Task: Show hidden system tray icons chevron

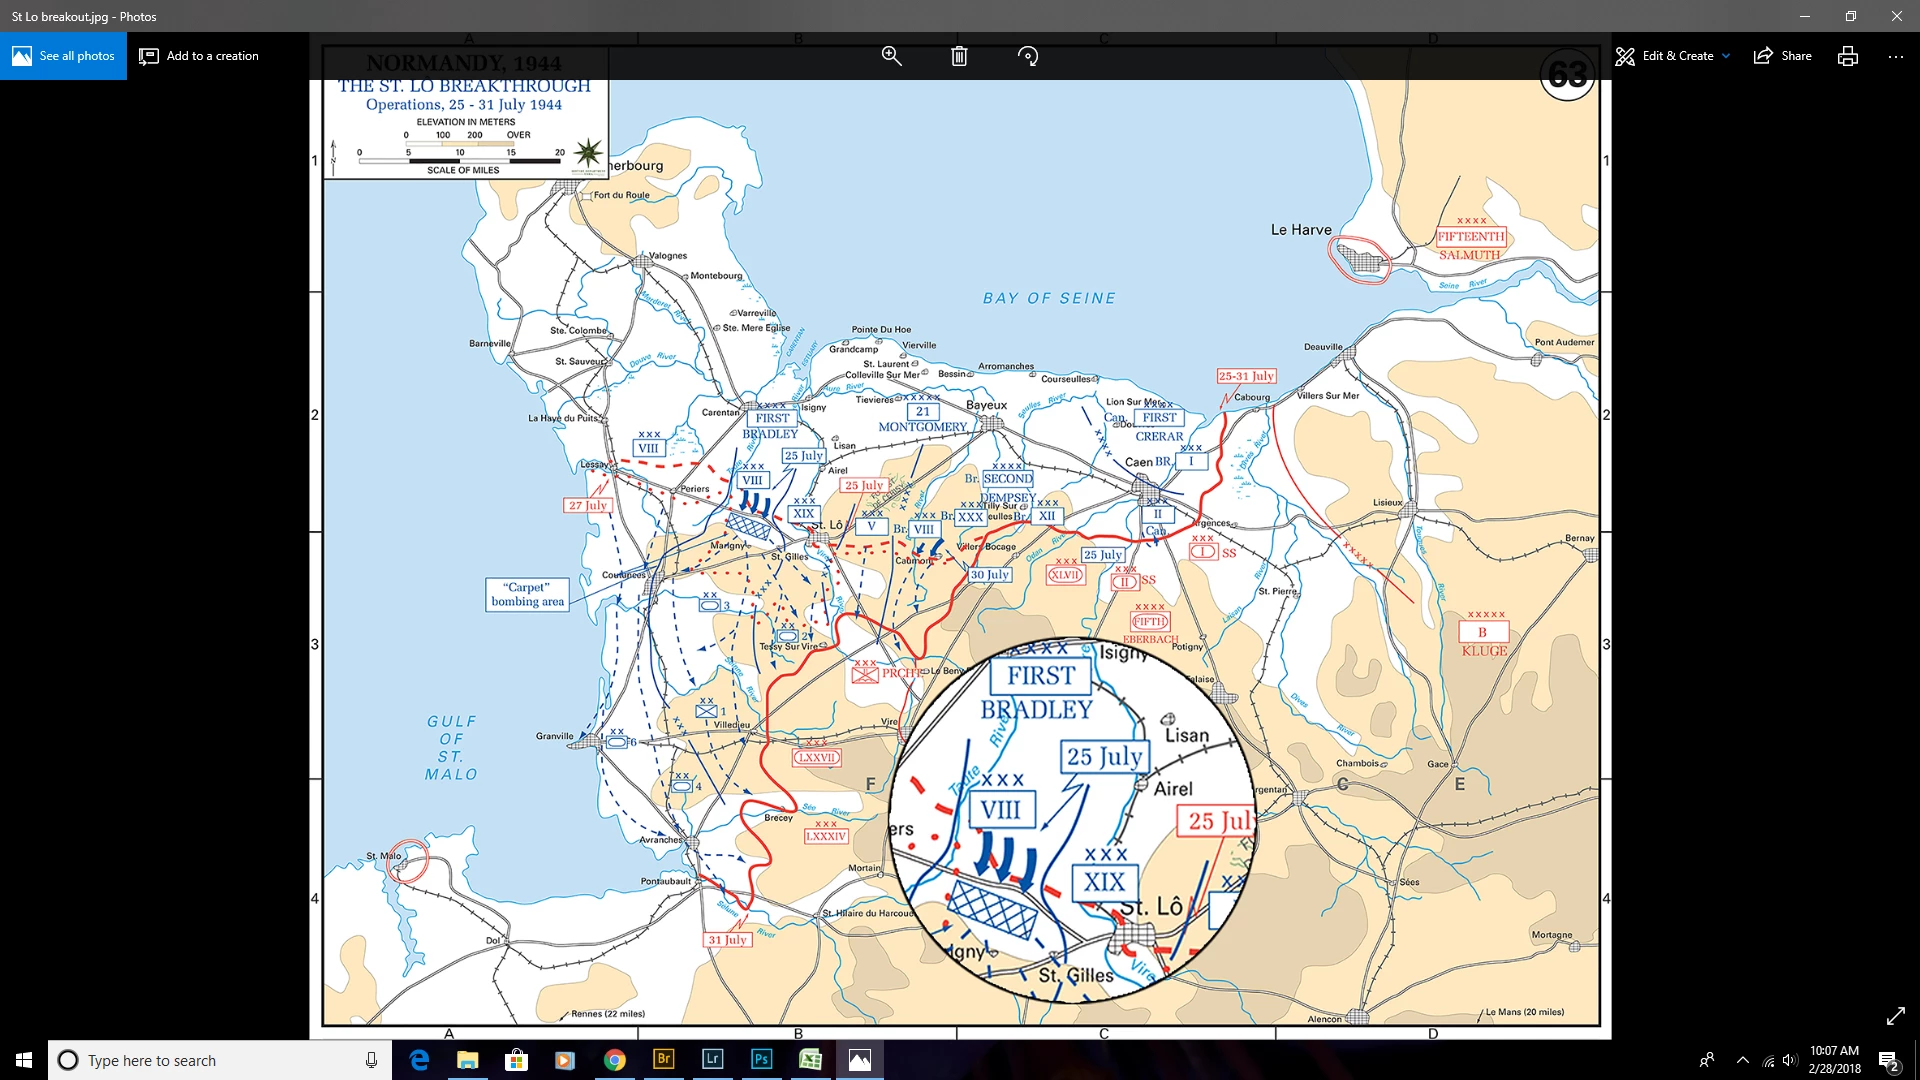Action: [1743, 1060]
